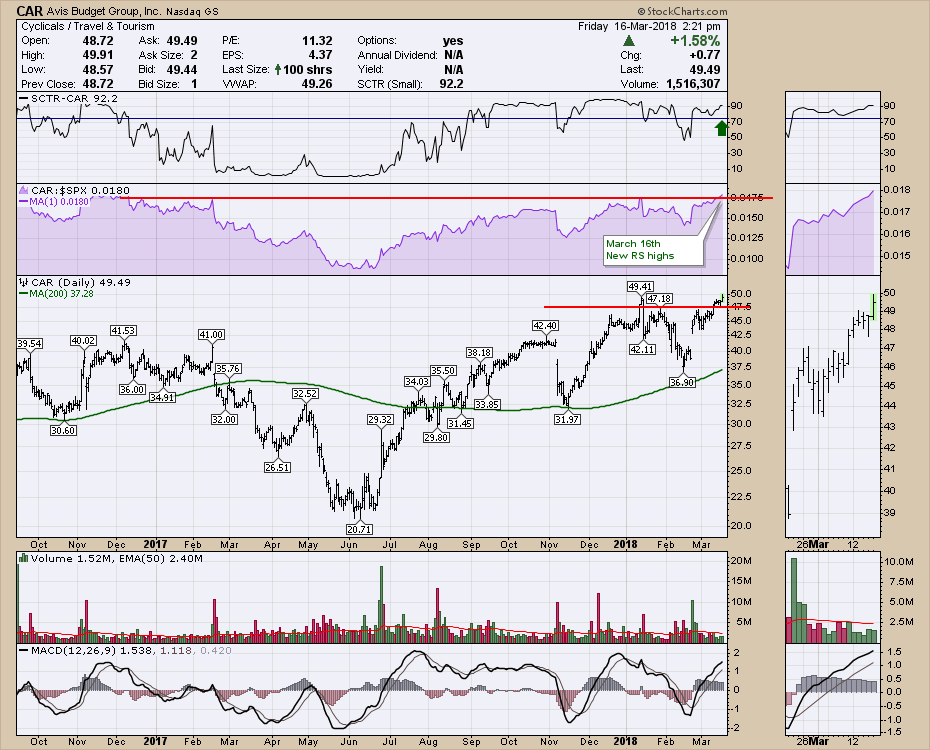Click the '32.00' price label
The image size is (930, 750).
[x=224, y=419]
